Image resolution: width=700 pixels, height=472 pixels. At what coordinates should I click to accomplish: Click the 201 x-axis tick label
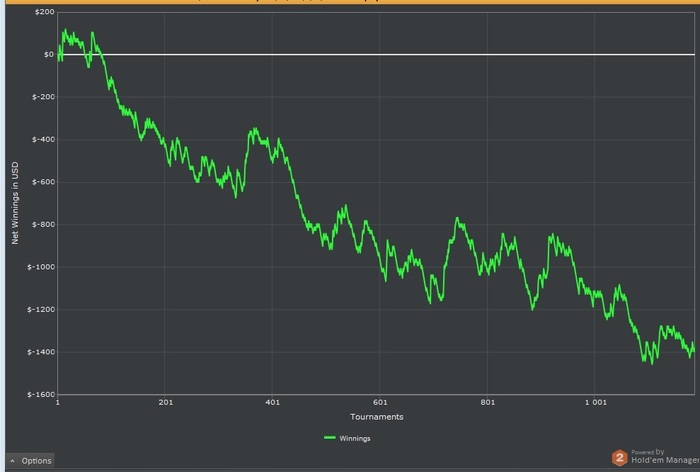coord(165,402)
